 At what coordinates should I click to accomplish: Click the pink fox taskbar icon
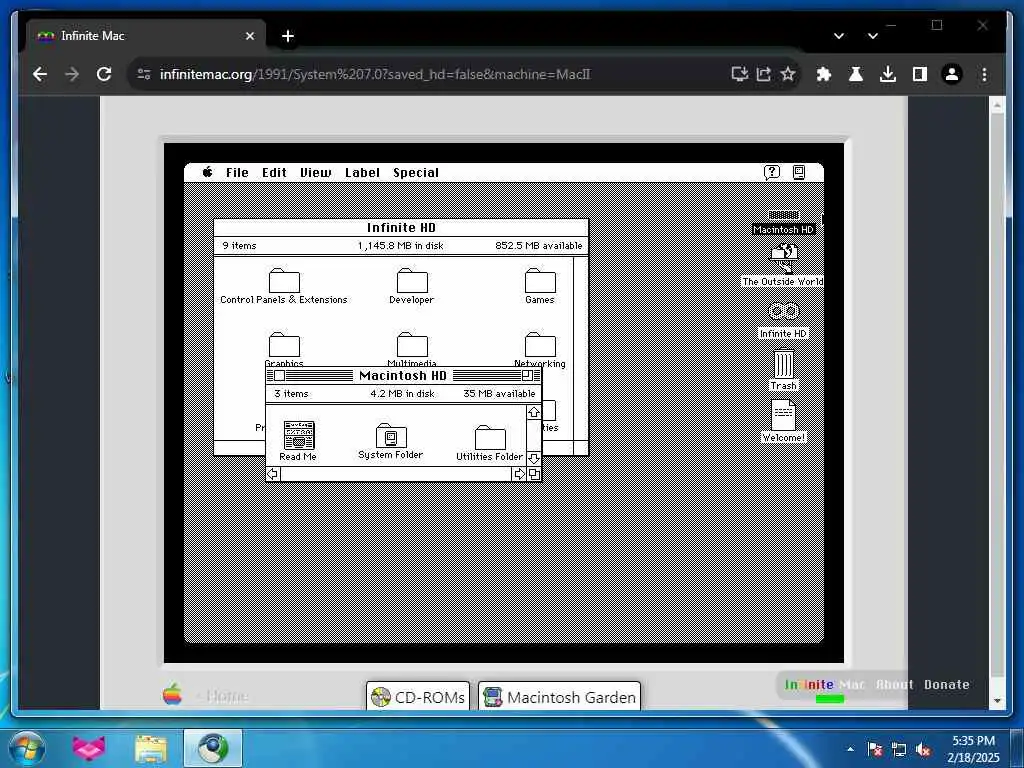(x=89, y=748)
